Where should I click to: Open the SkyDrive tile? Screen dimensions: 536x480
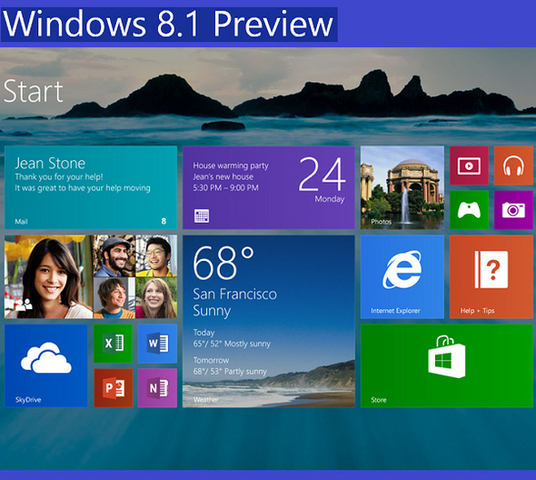[x=46, y=366]
